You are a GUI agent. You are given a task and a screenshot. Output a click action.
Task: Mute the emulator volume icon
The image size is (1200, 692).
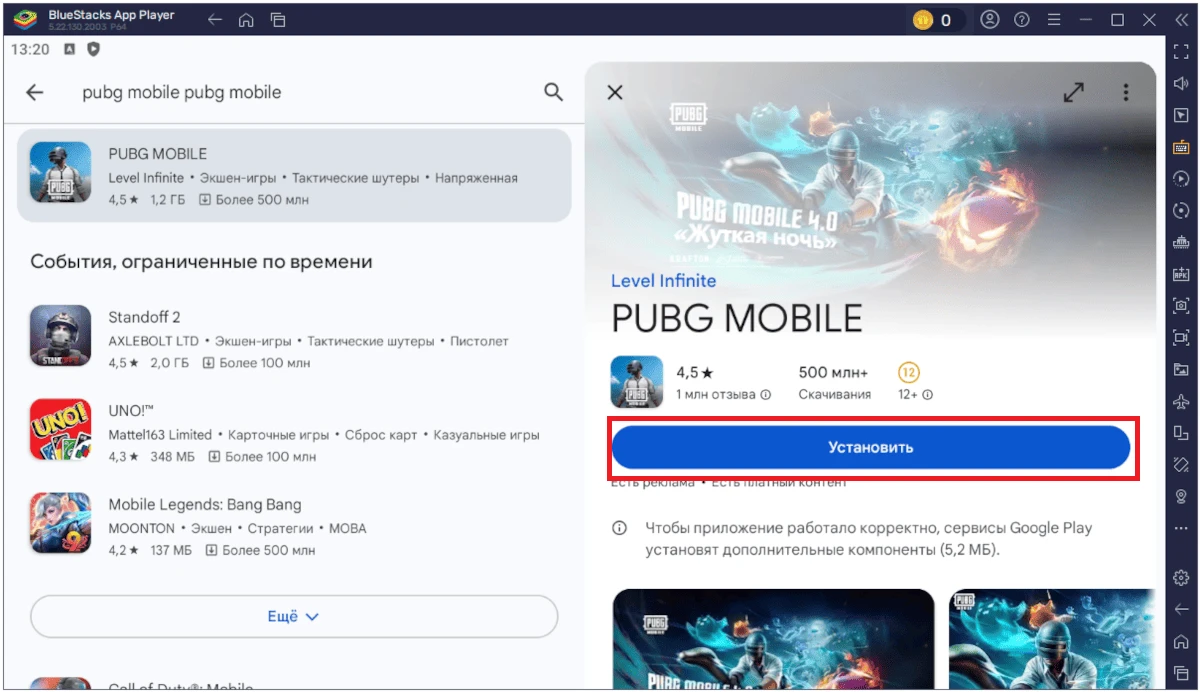[1180, 83]
